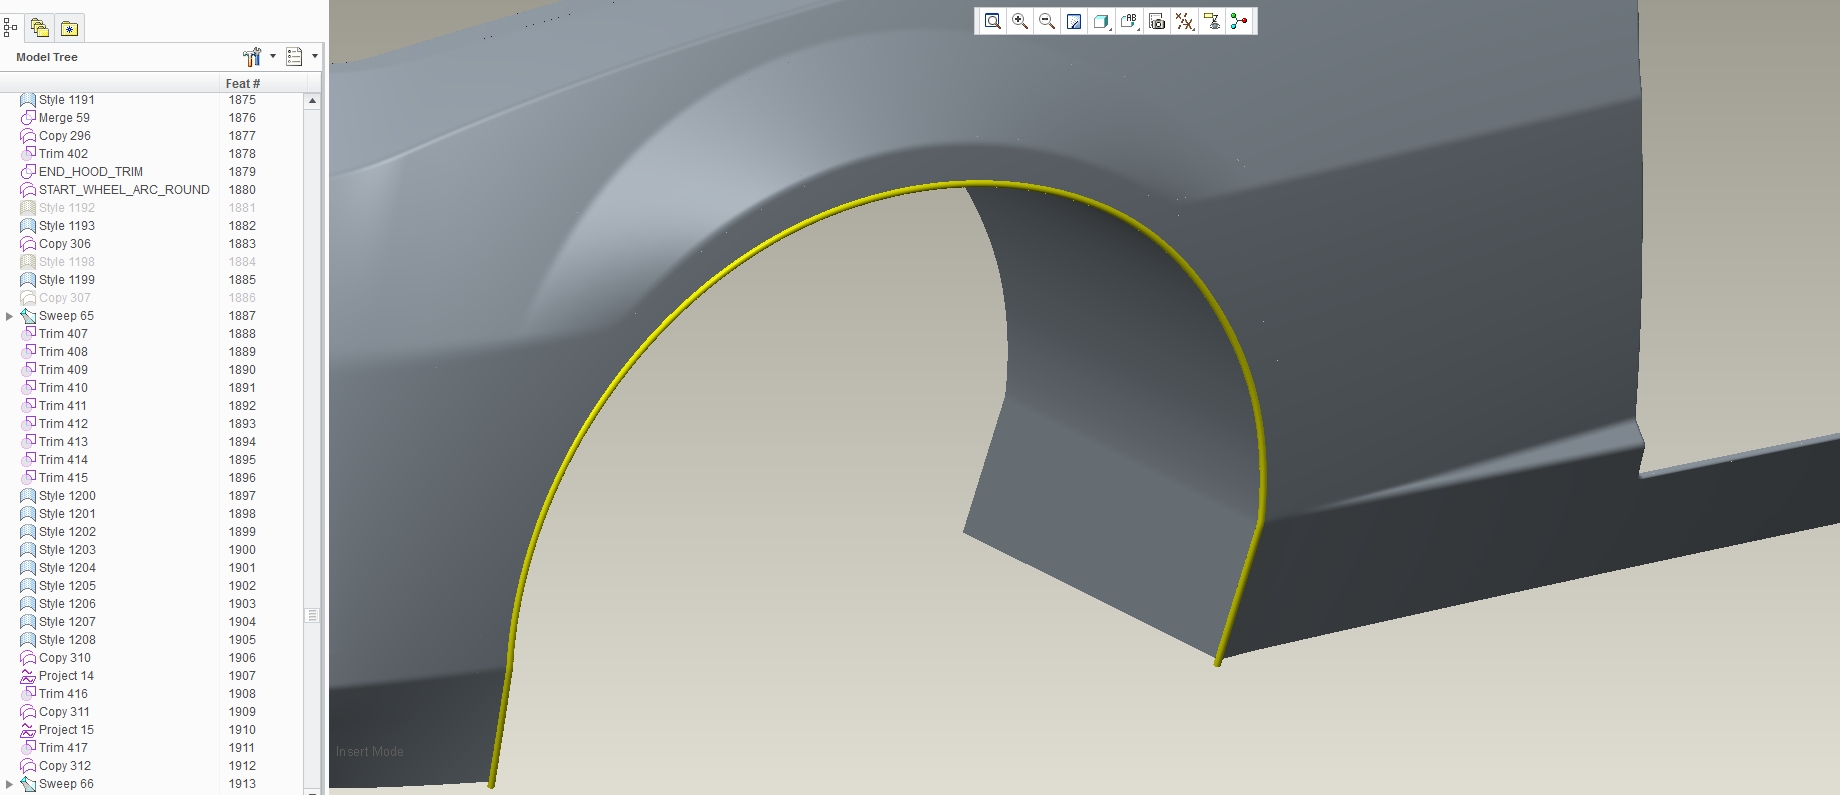Screen dimensions: 1840x795
Task: Select END_HOOD_TRIM in the tree
Action: [91, 172]
